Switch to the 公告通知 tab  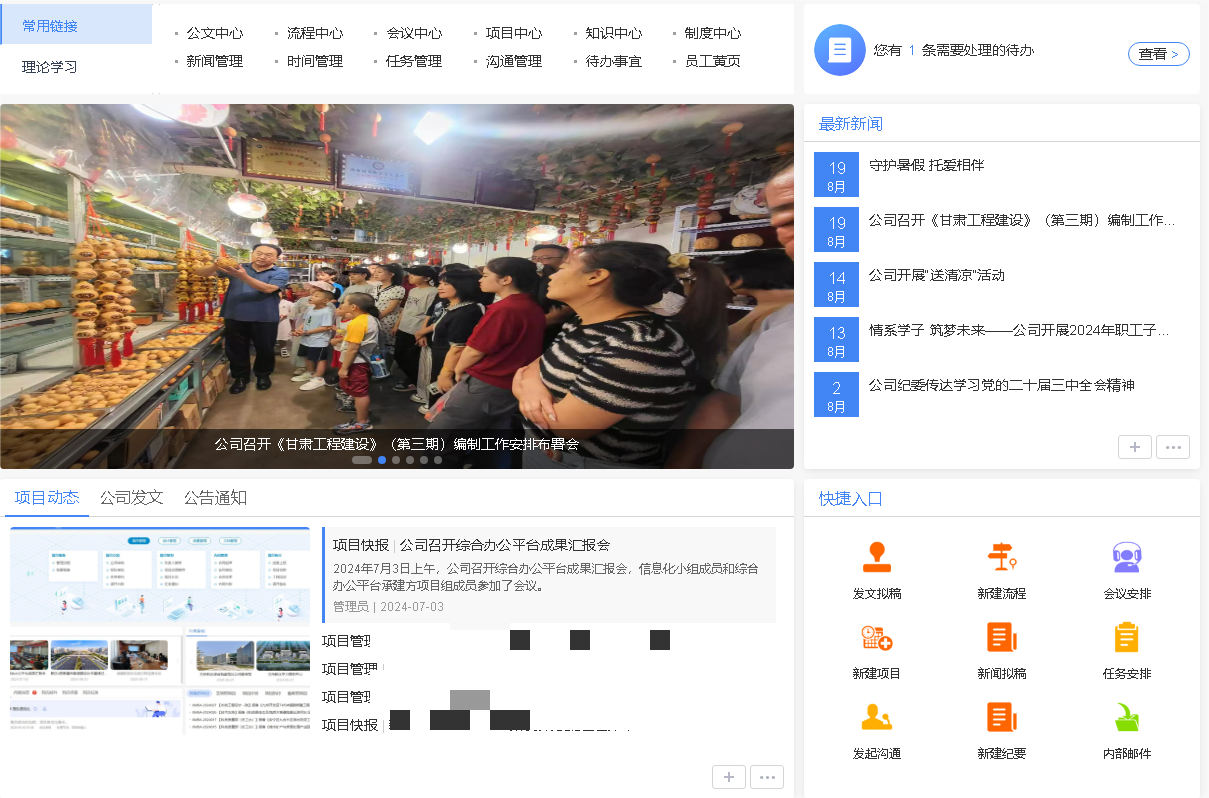pos(215,497)
